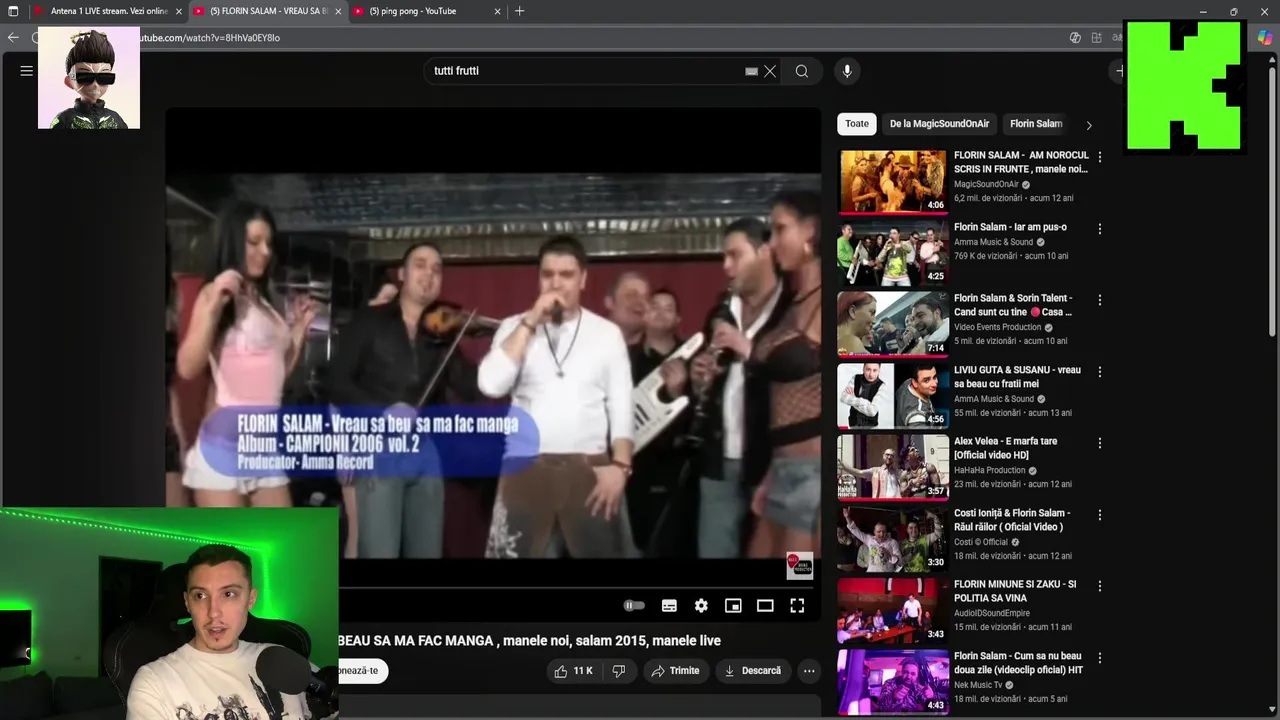1280x720 pixels.
Task: Close the FLORIN SALAM video tab
Action: click(338, 11)
